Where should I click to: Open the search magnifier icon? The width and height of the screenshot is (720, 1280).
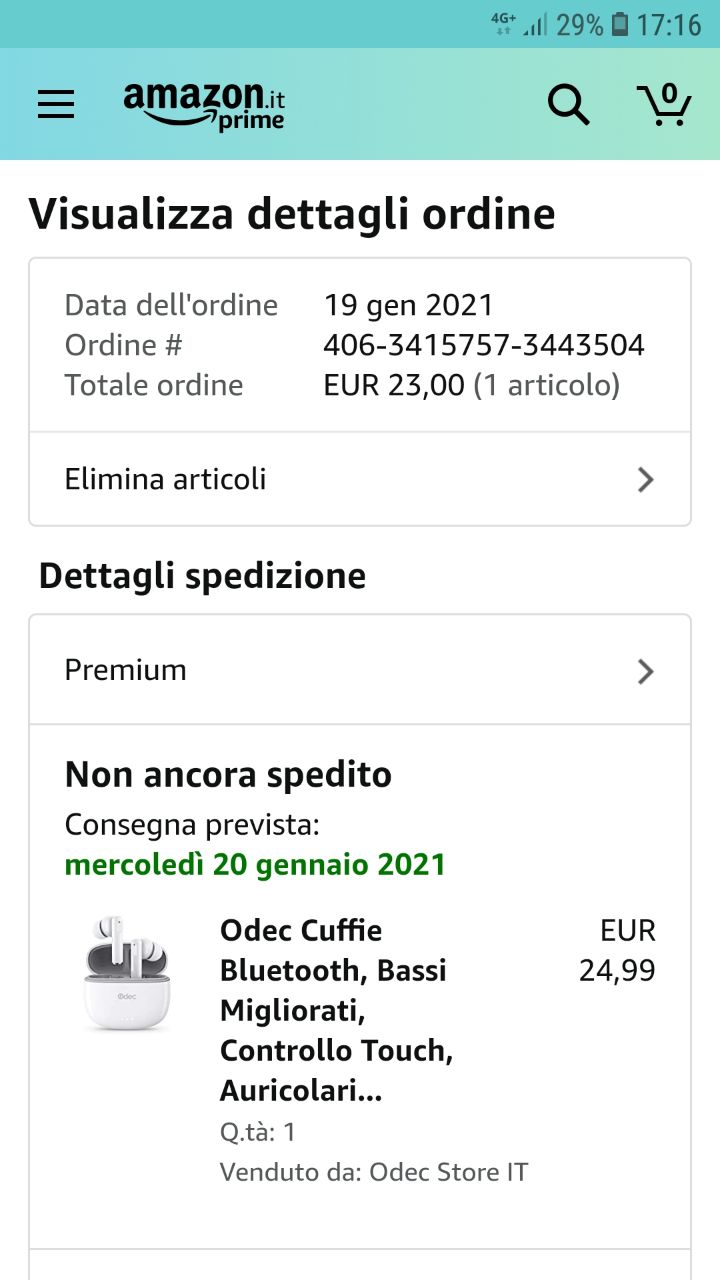click(568, 104)
